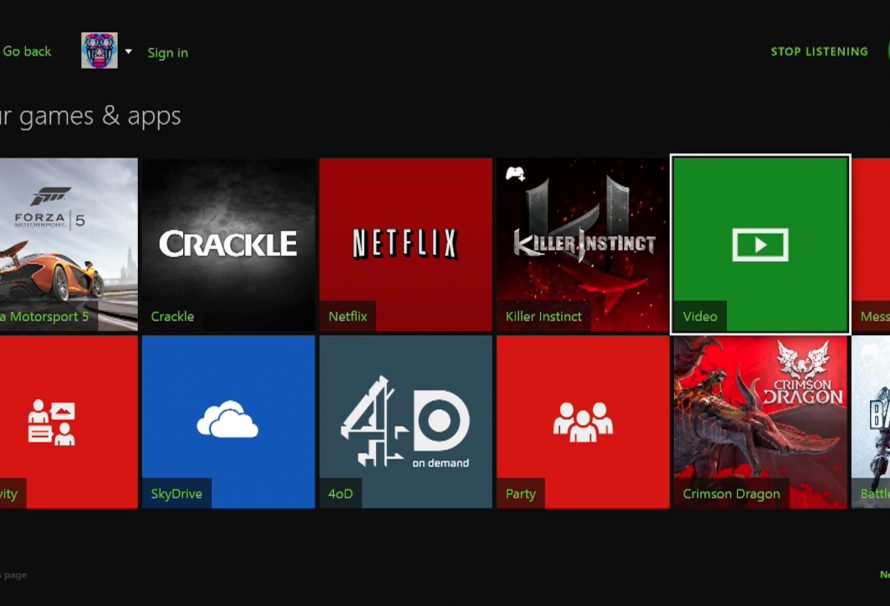Click the 'Killer Instinct' tile label
Image resolution: width=890 pixels, height=606 pixels.
(543, 317)
